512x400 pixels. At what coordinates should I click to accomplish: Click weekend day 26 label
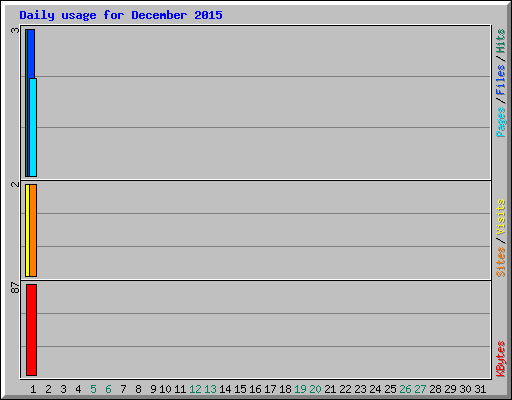click(405, 389)
